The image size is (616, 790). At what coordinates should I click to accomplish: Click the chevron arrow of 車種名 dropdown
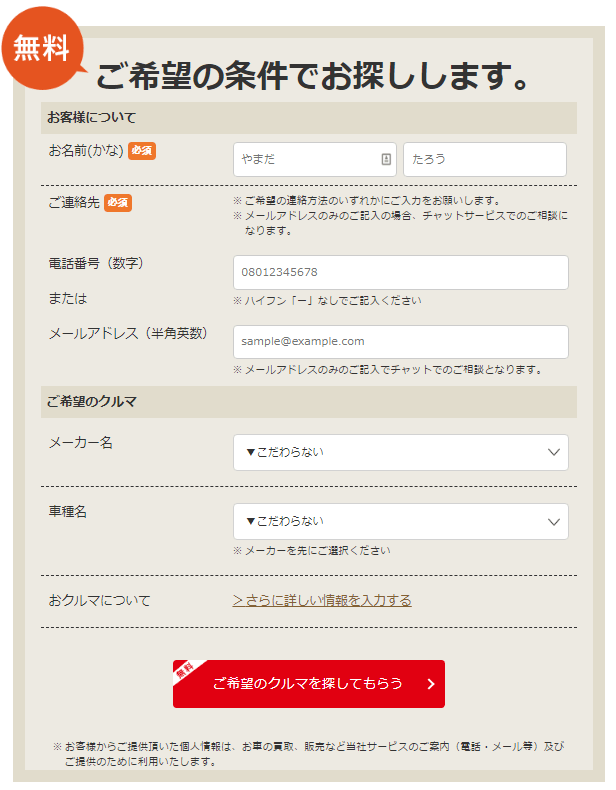click(554, 521)
